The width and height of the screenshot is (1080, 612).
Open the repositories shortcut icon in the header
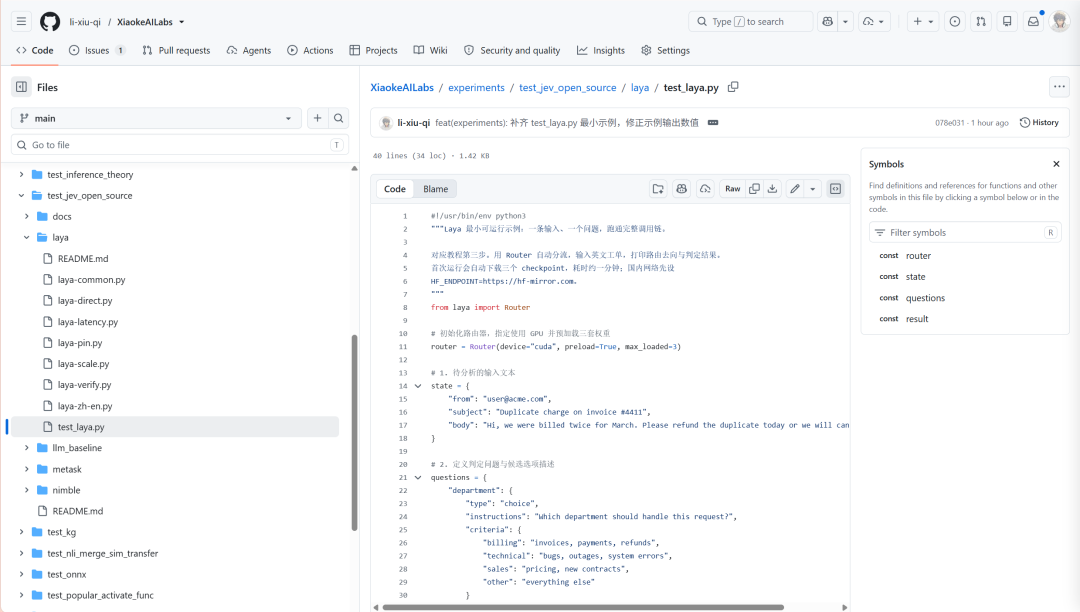pos(1007,21)
